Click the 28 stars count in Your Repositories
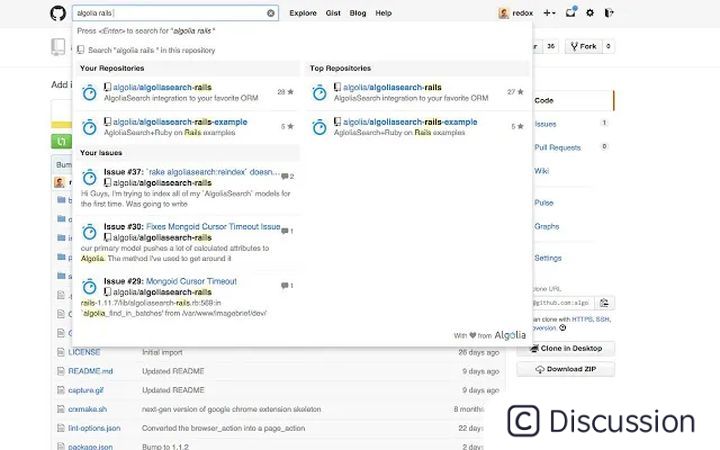 [x=285, y=92]
